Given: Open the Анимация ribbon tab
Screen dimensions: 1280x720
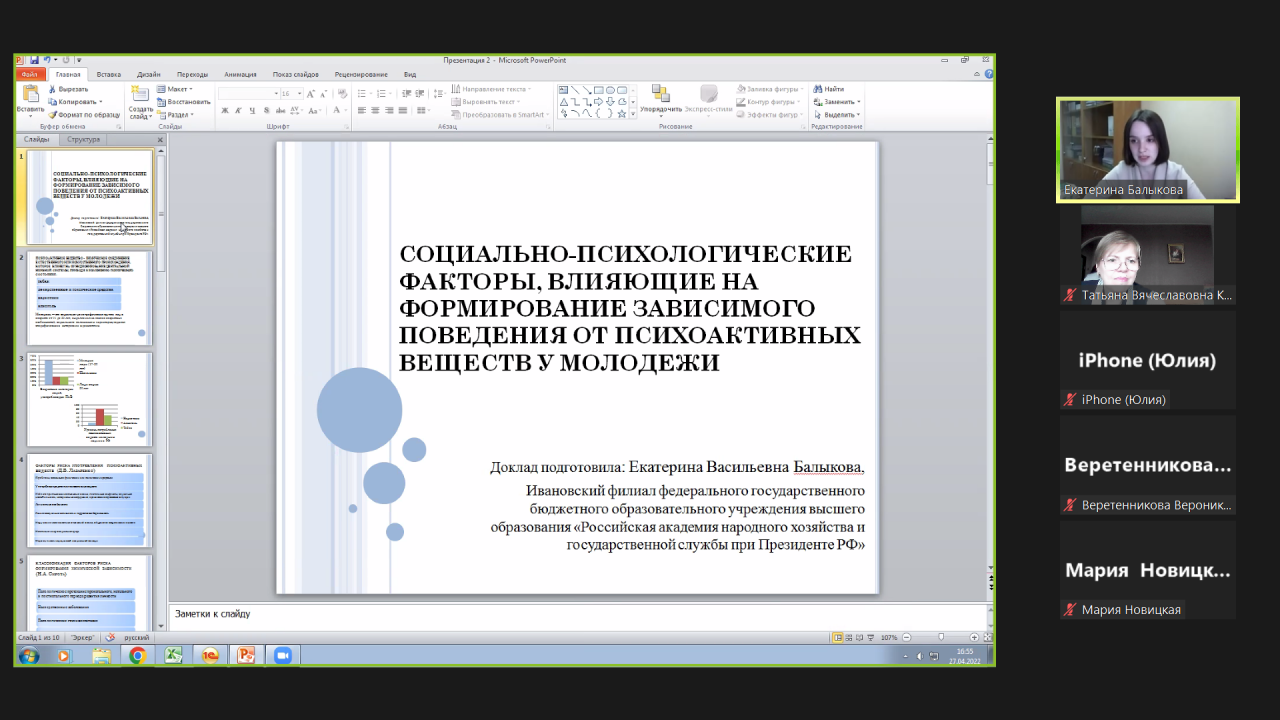Looking at the screenshot, I should pos(240,74).
